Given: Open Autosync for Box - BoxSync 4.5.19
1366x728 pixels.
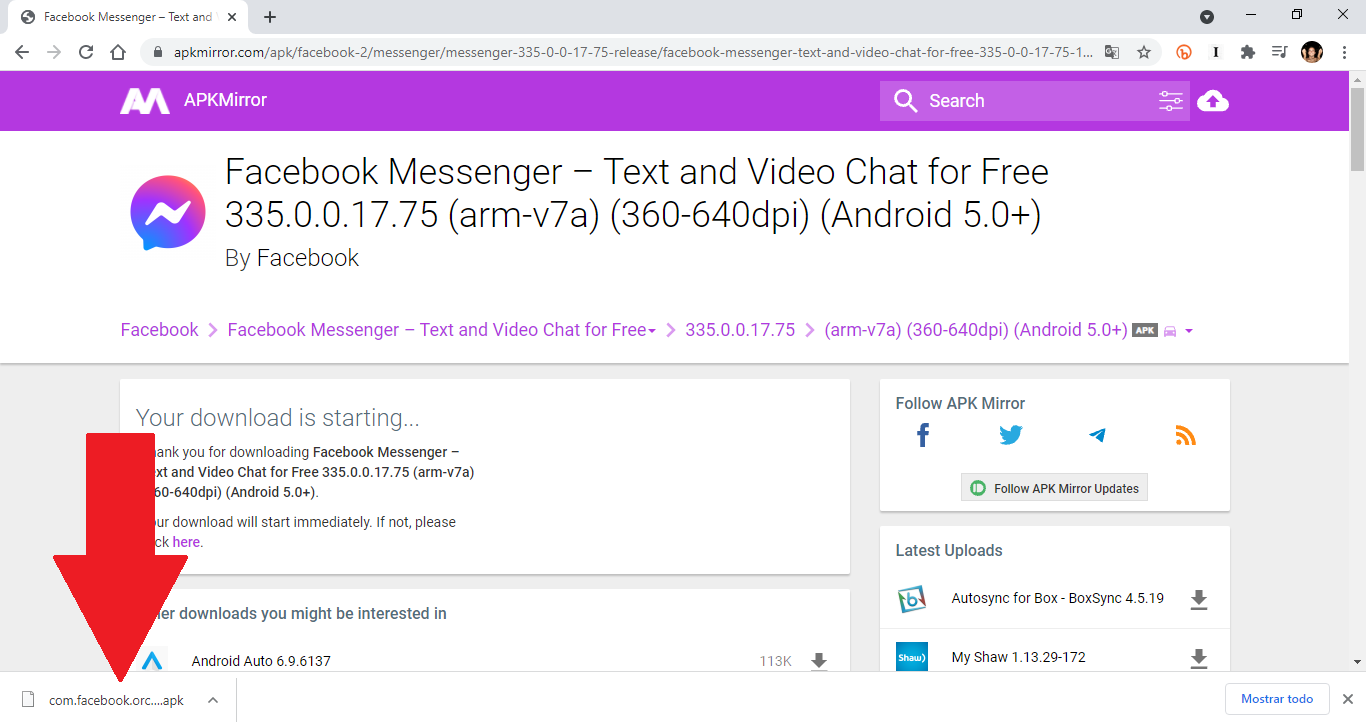Looking at the screenshot, I should pos(1058,598).
